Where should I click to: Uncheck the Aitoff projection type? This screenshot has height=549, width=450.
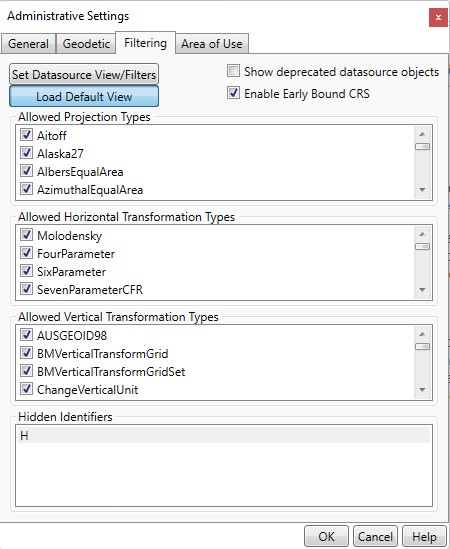[x=26, y=135]
